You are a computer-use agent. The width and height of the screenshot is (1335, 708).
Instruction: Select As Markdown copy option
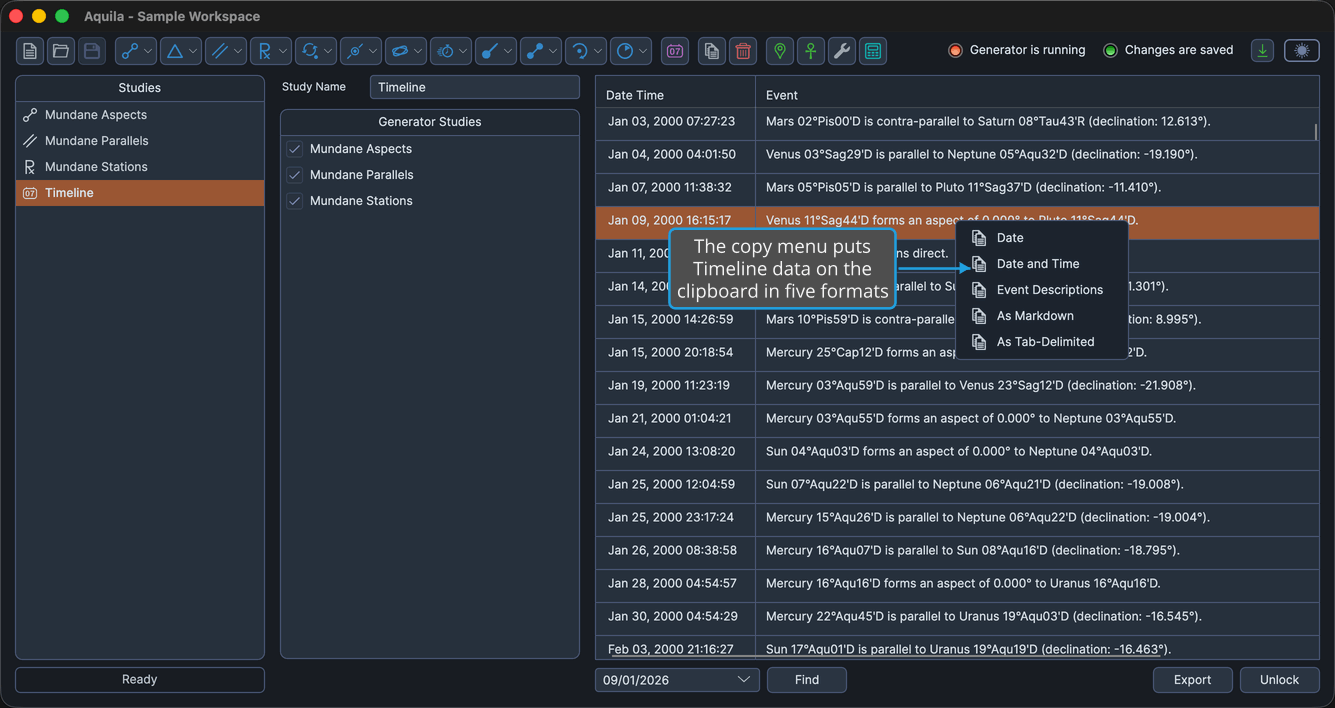1042,316
